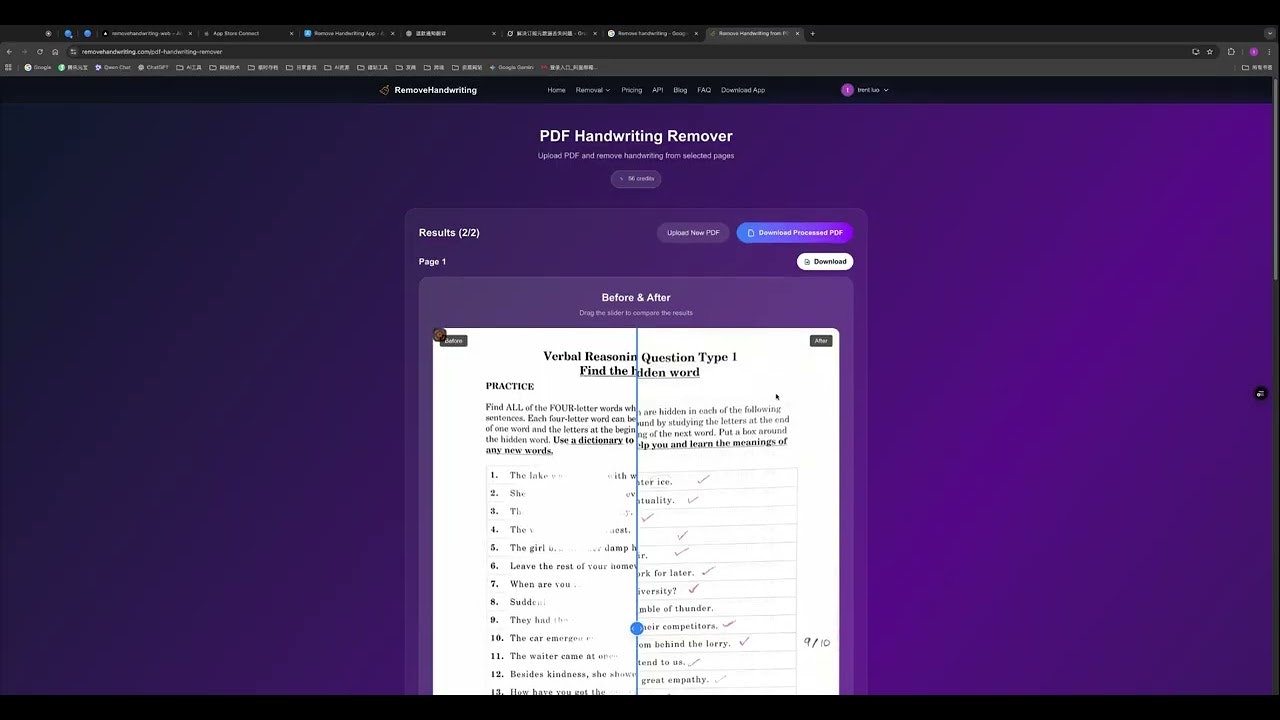The image size is (1280, 720).
Task: Click the Download App link
Action: [x=743, y=90]
